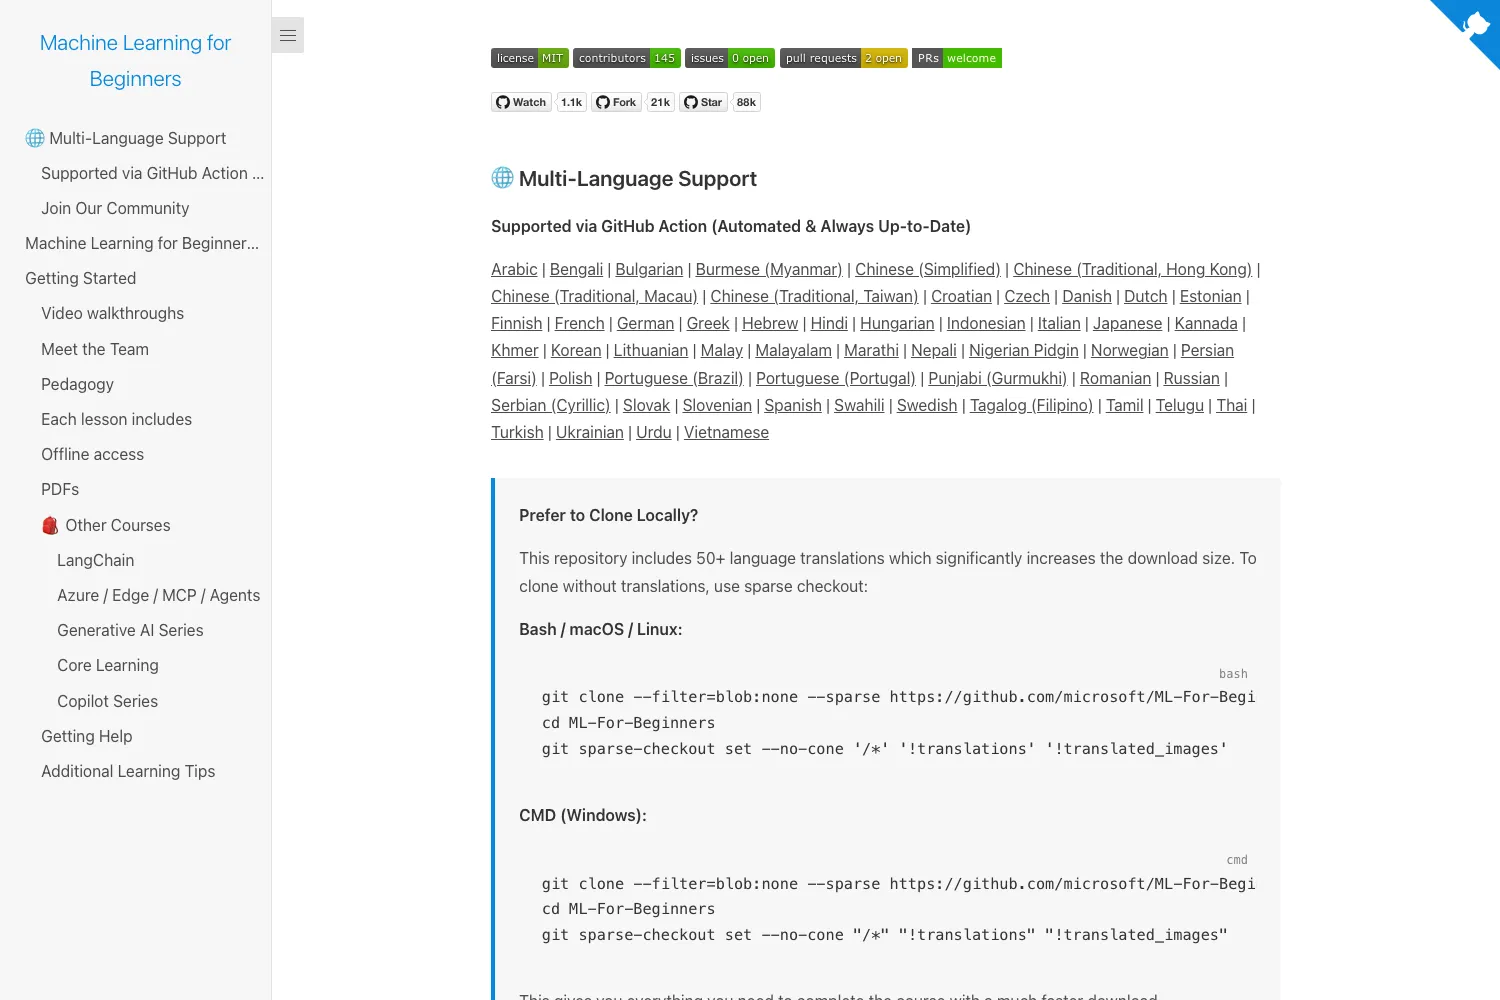Open Additional Learning Tips sidebar item

pyautogui.click(x=128, y=771)
